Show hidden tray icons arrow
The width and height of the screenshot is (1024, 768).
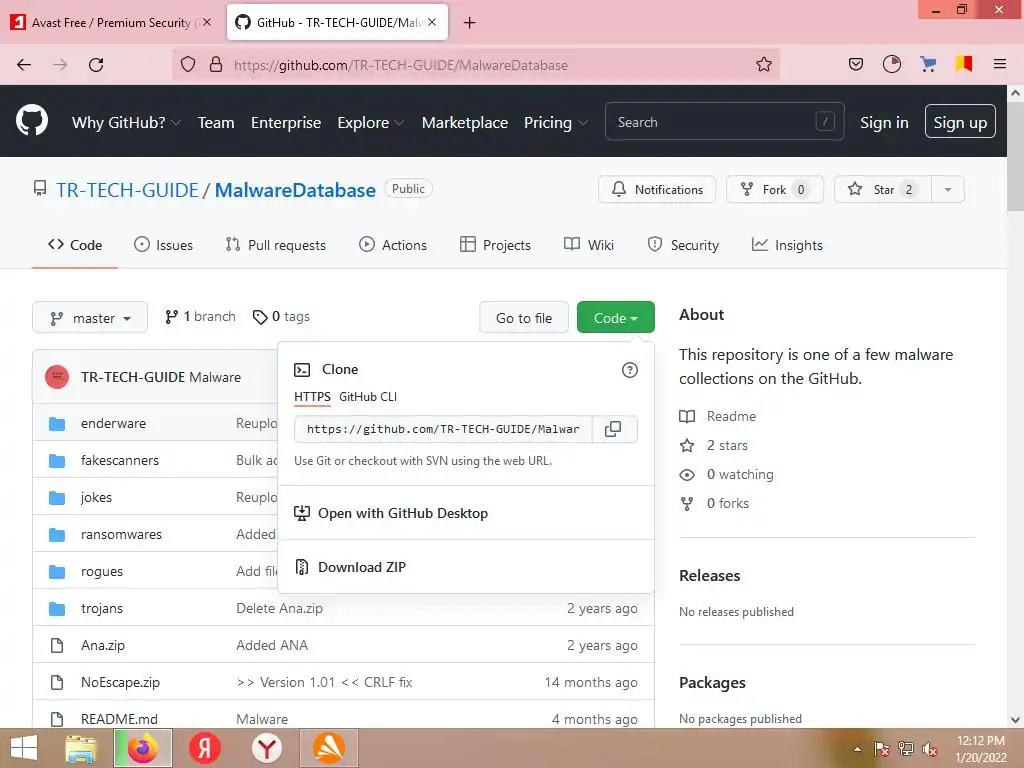pos(857,749)
